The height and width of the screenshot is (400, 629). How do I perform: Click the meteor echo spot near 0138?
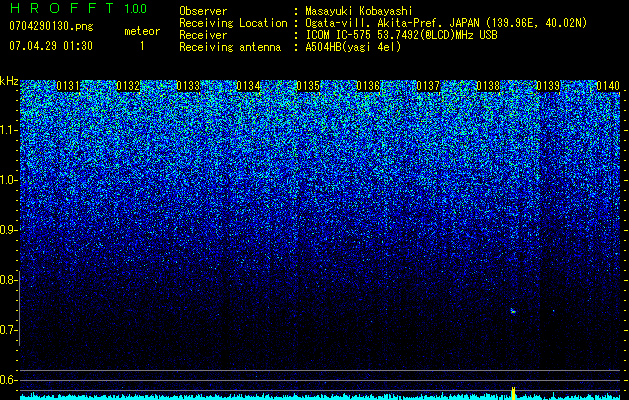pyautogui.click(x=513, y=311)
